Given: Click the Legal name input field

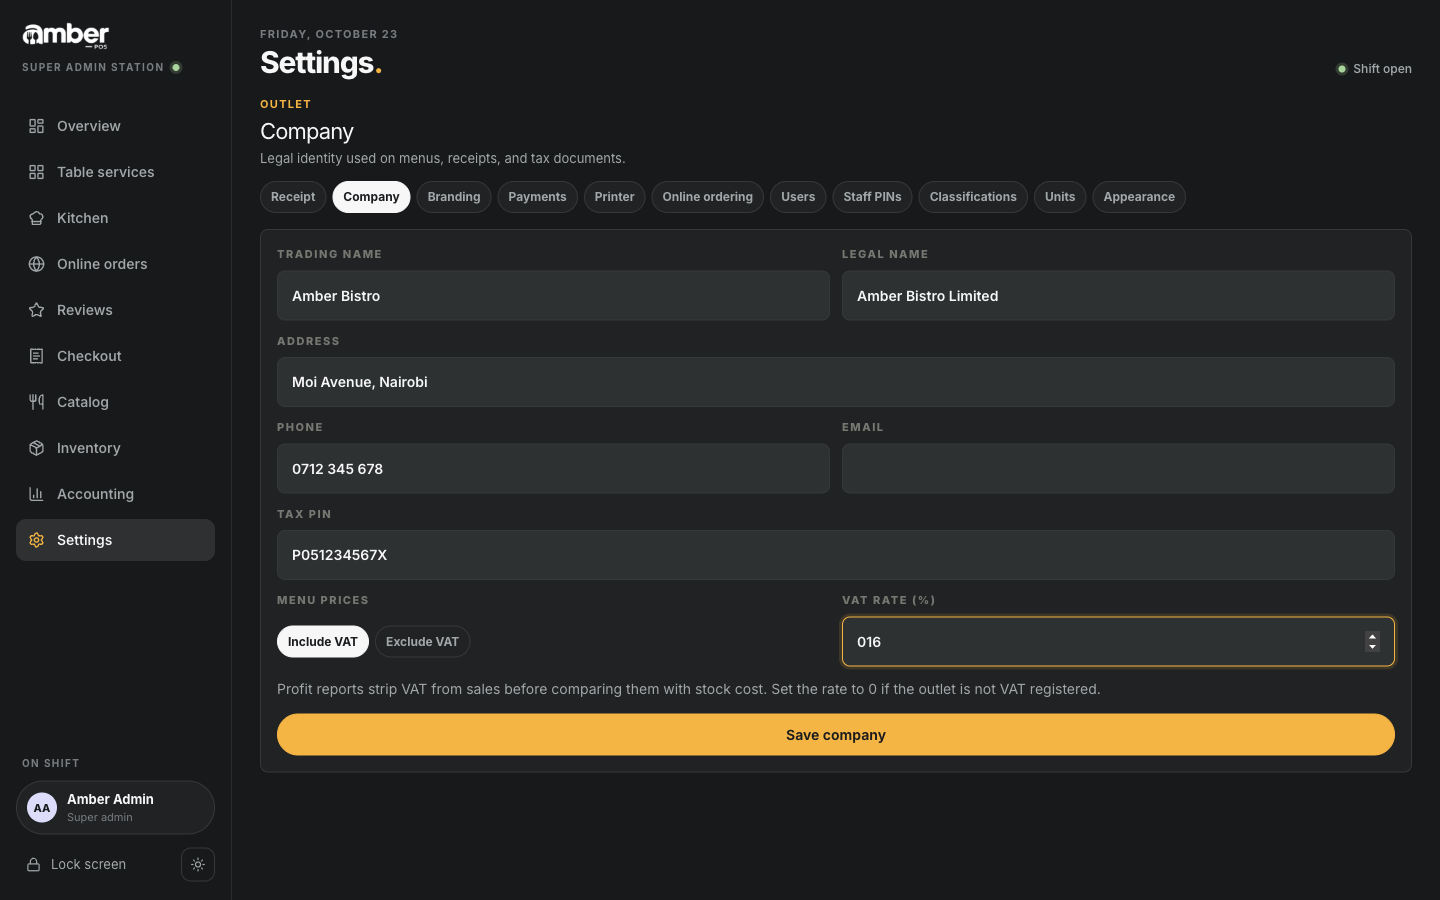Looking at the screenshot, I should 1118,296.
